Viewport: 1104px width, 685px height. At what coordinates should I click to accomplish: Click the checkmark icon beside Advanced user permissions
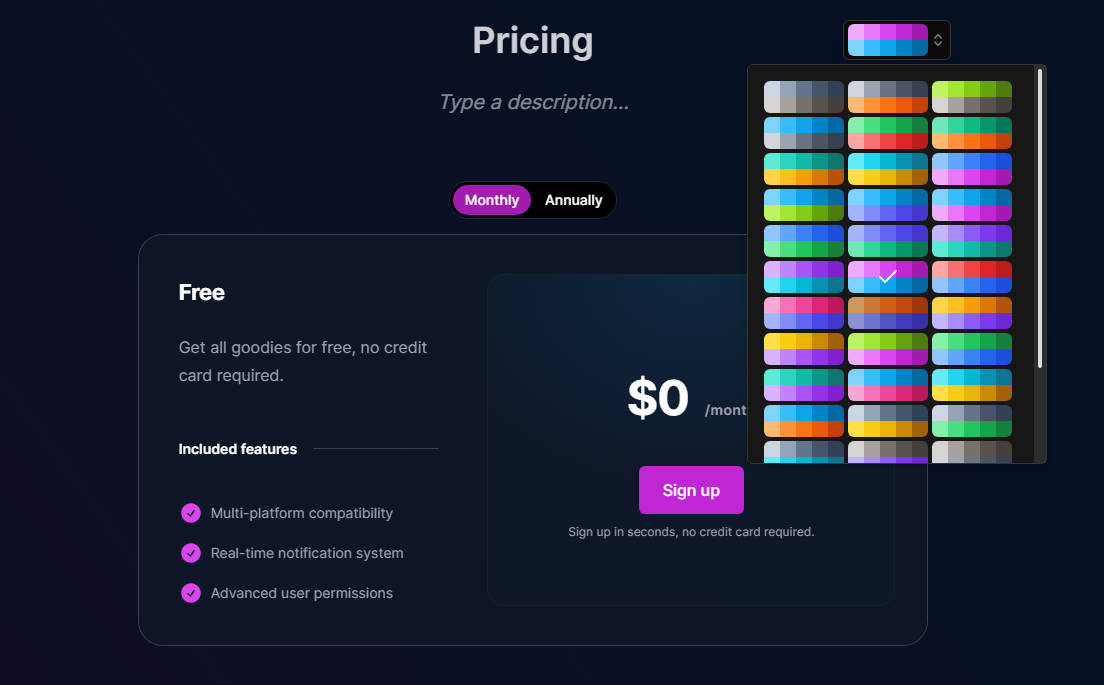(191, 592)
